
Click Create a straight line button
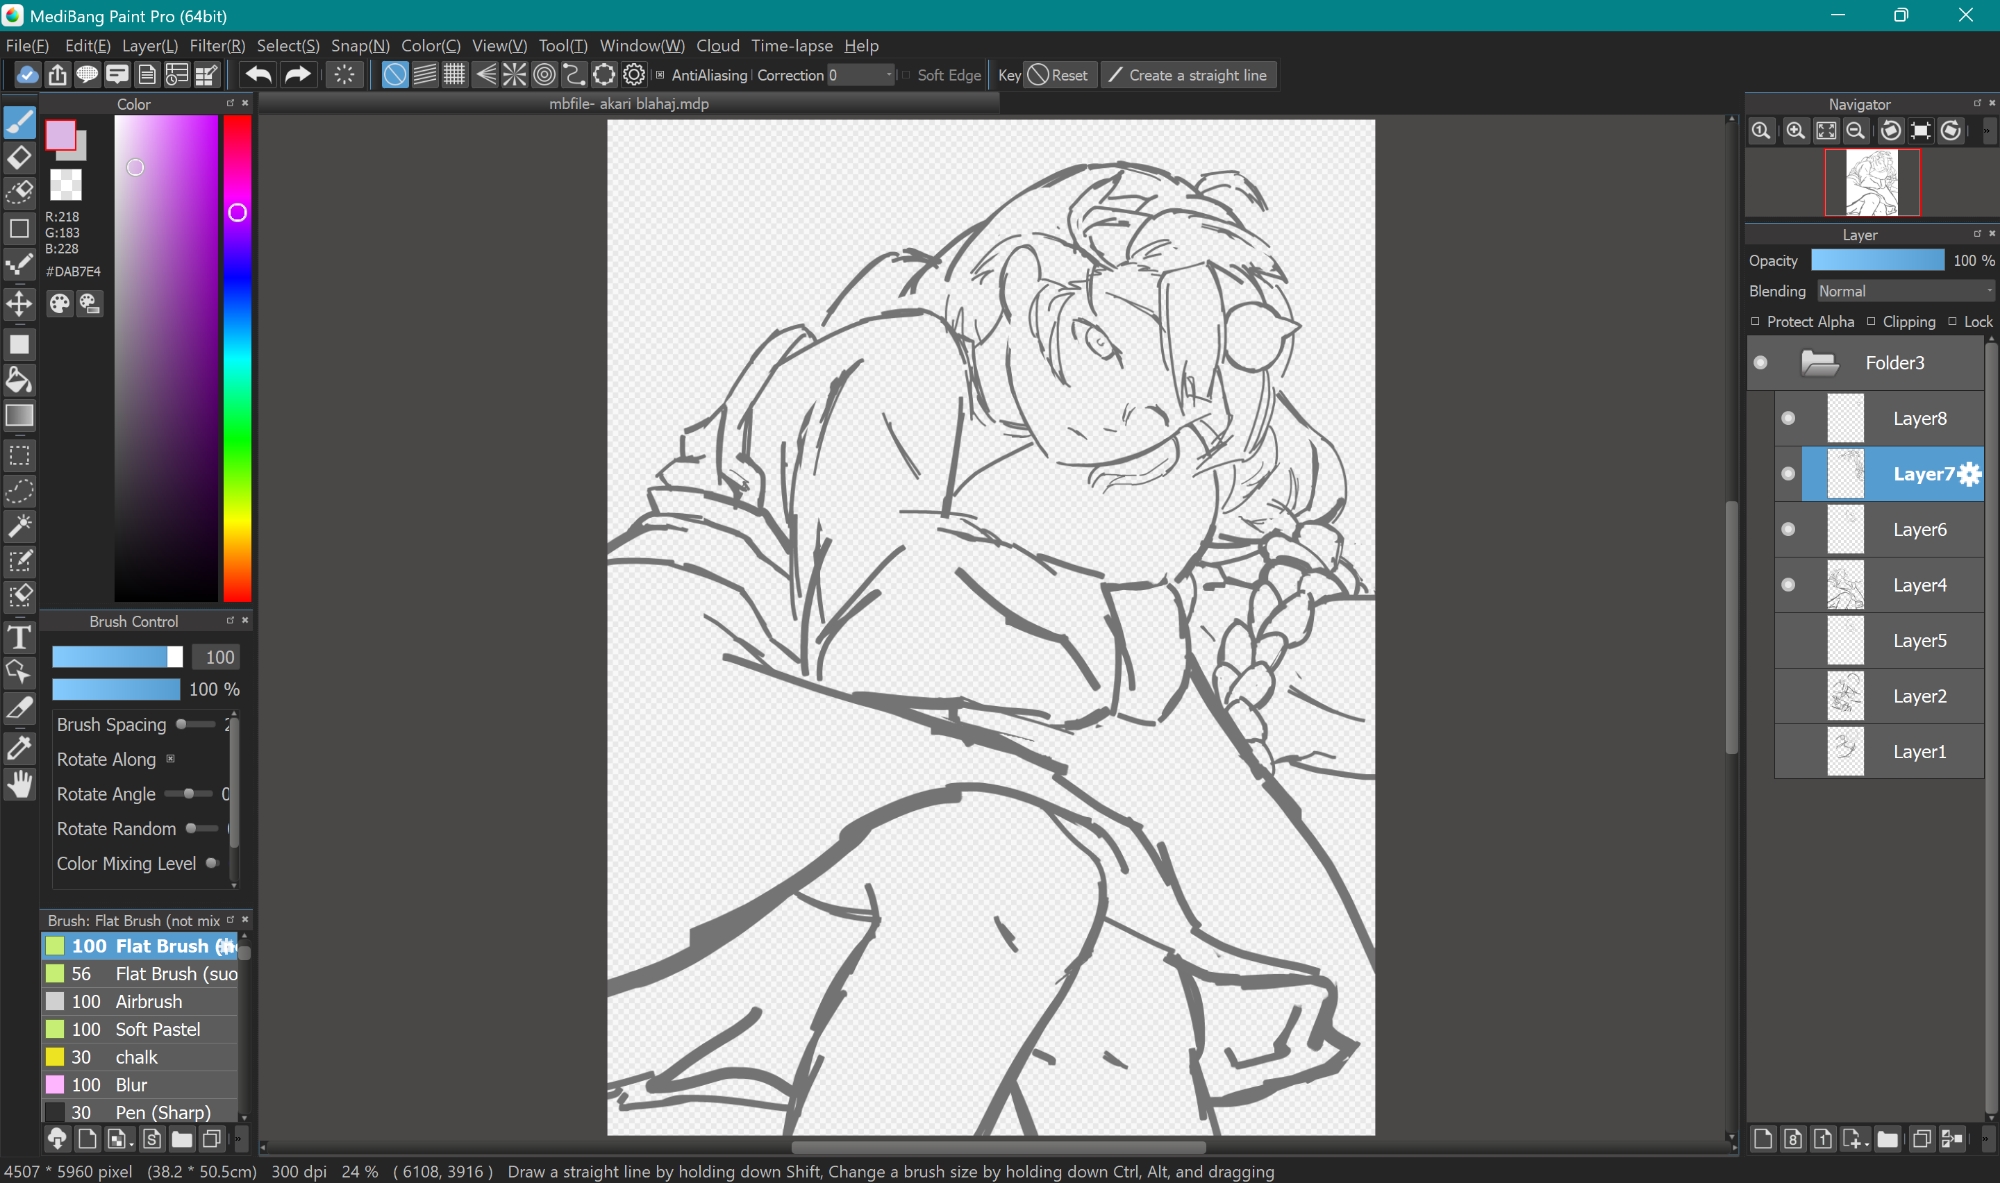[x=1188, y=75]
